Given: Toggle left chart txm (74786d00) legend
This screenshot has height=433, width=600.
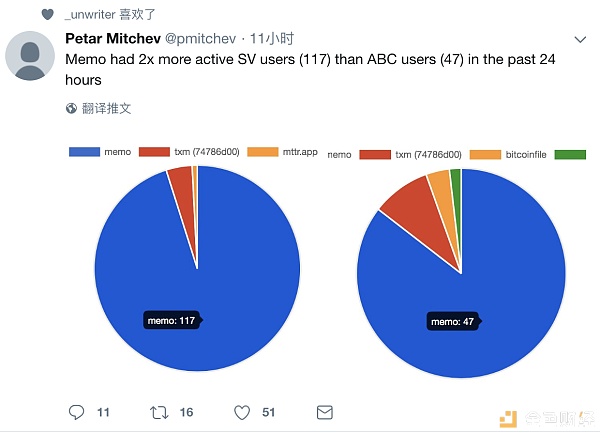Looking at the screenshot, I should click(x=189, y=152).
